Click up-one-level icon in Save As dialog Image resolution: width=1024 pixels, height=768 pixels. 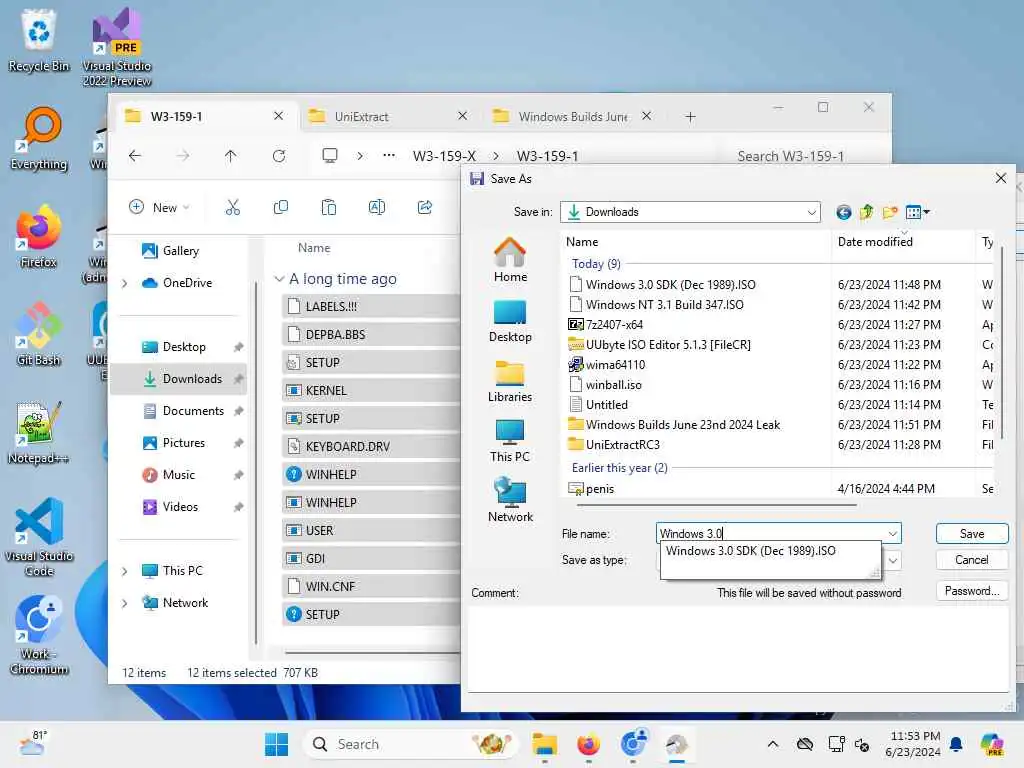tap(867, 212)
